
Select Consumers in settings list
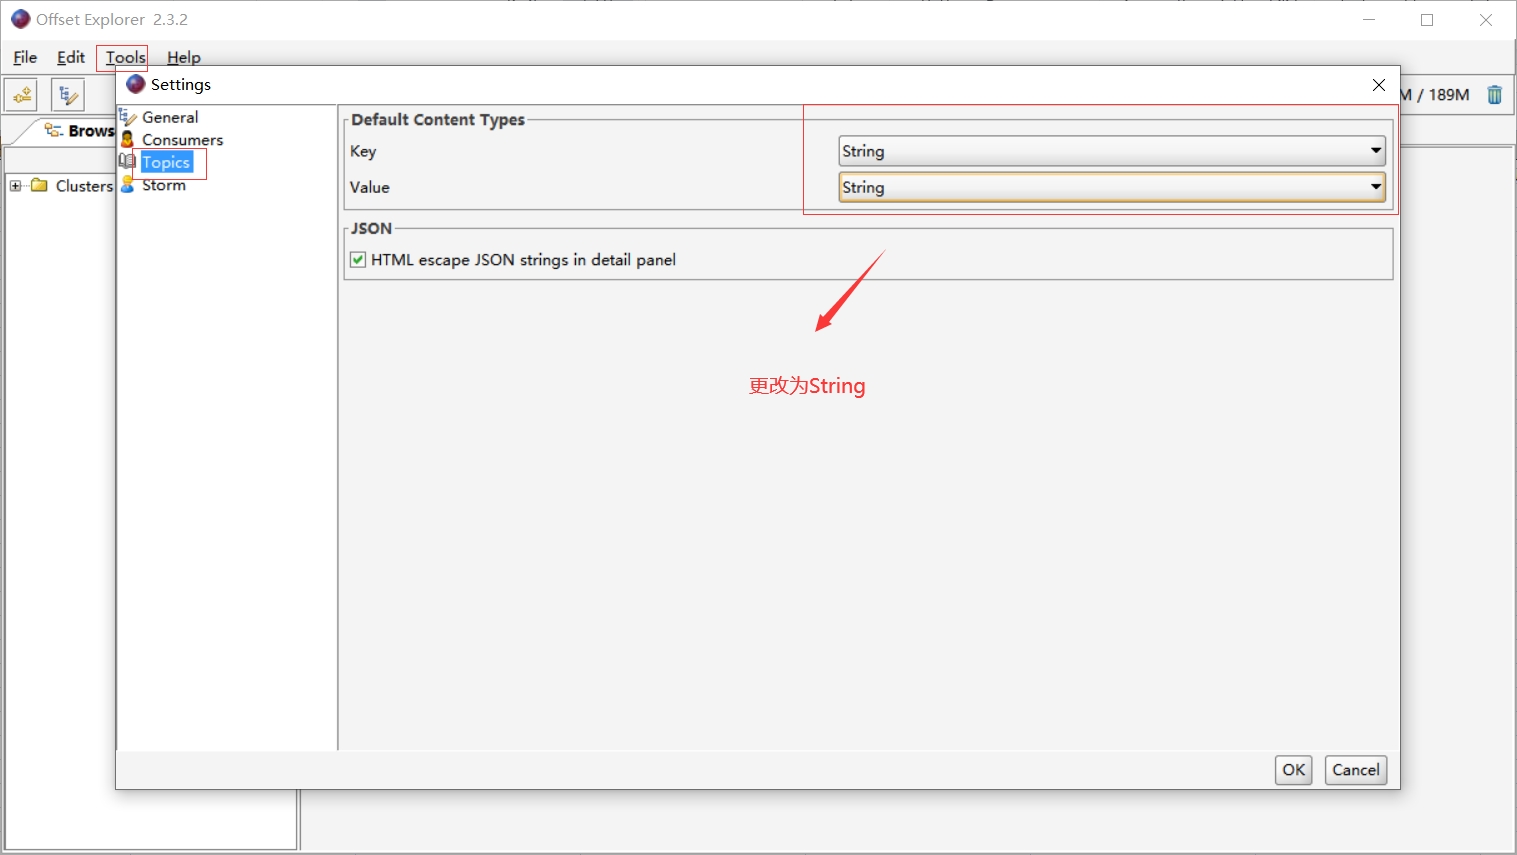[182, 140]
